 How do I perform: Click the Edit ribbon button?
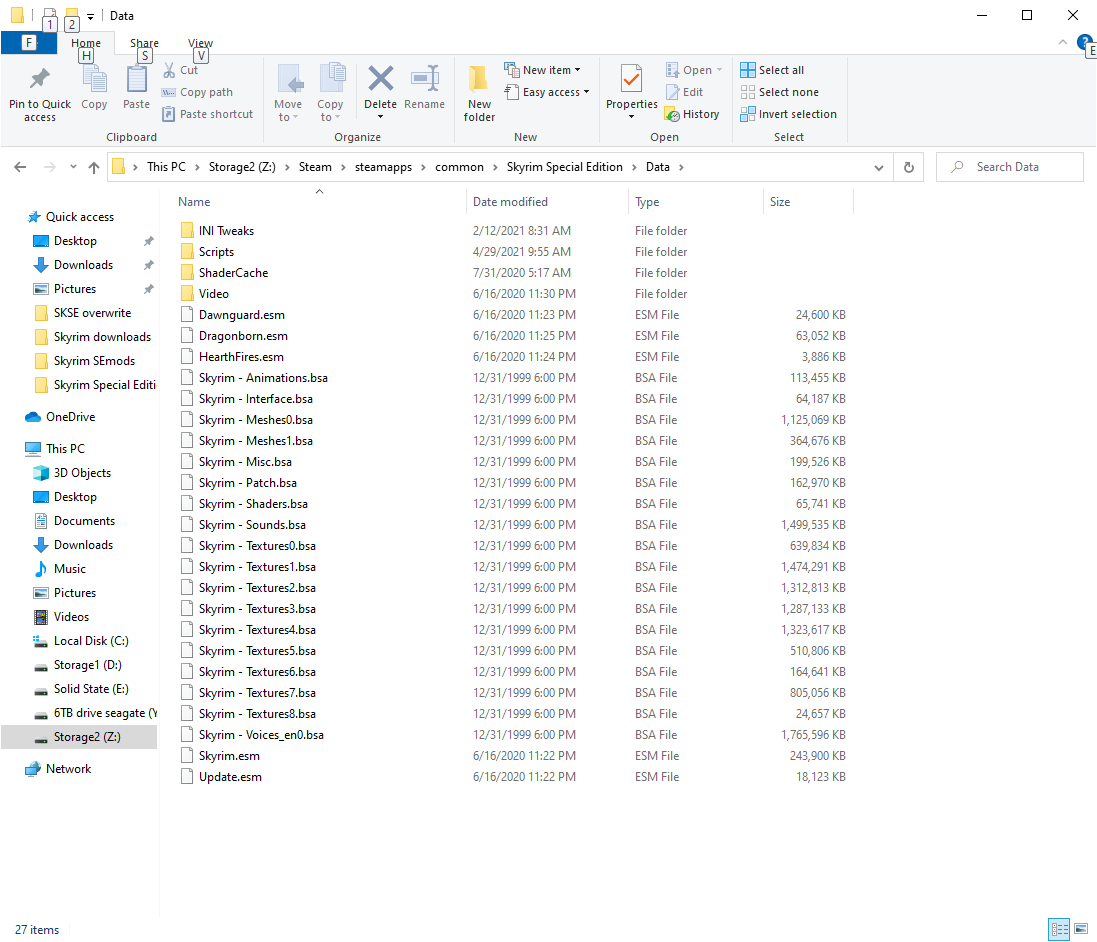coord(685,92)
